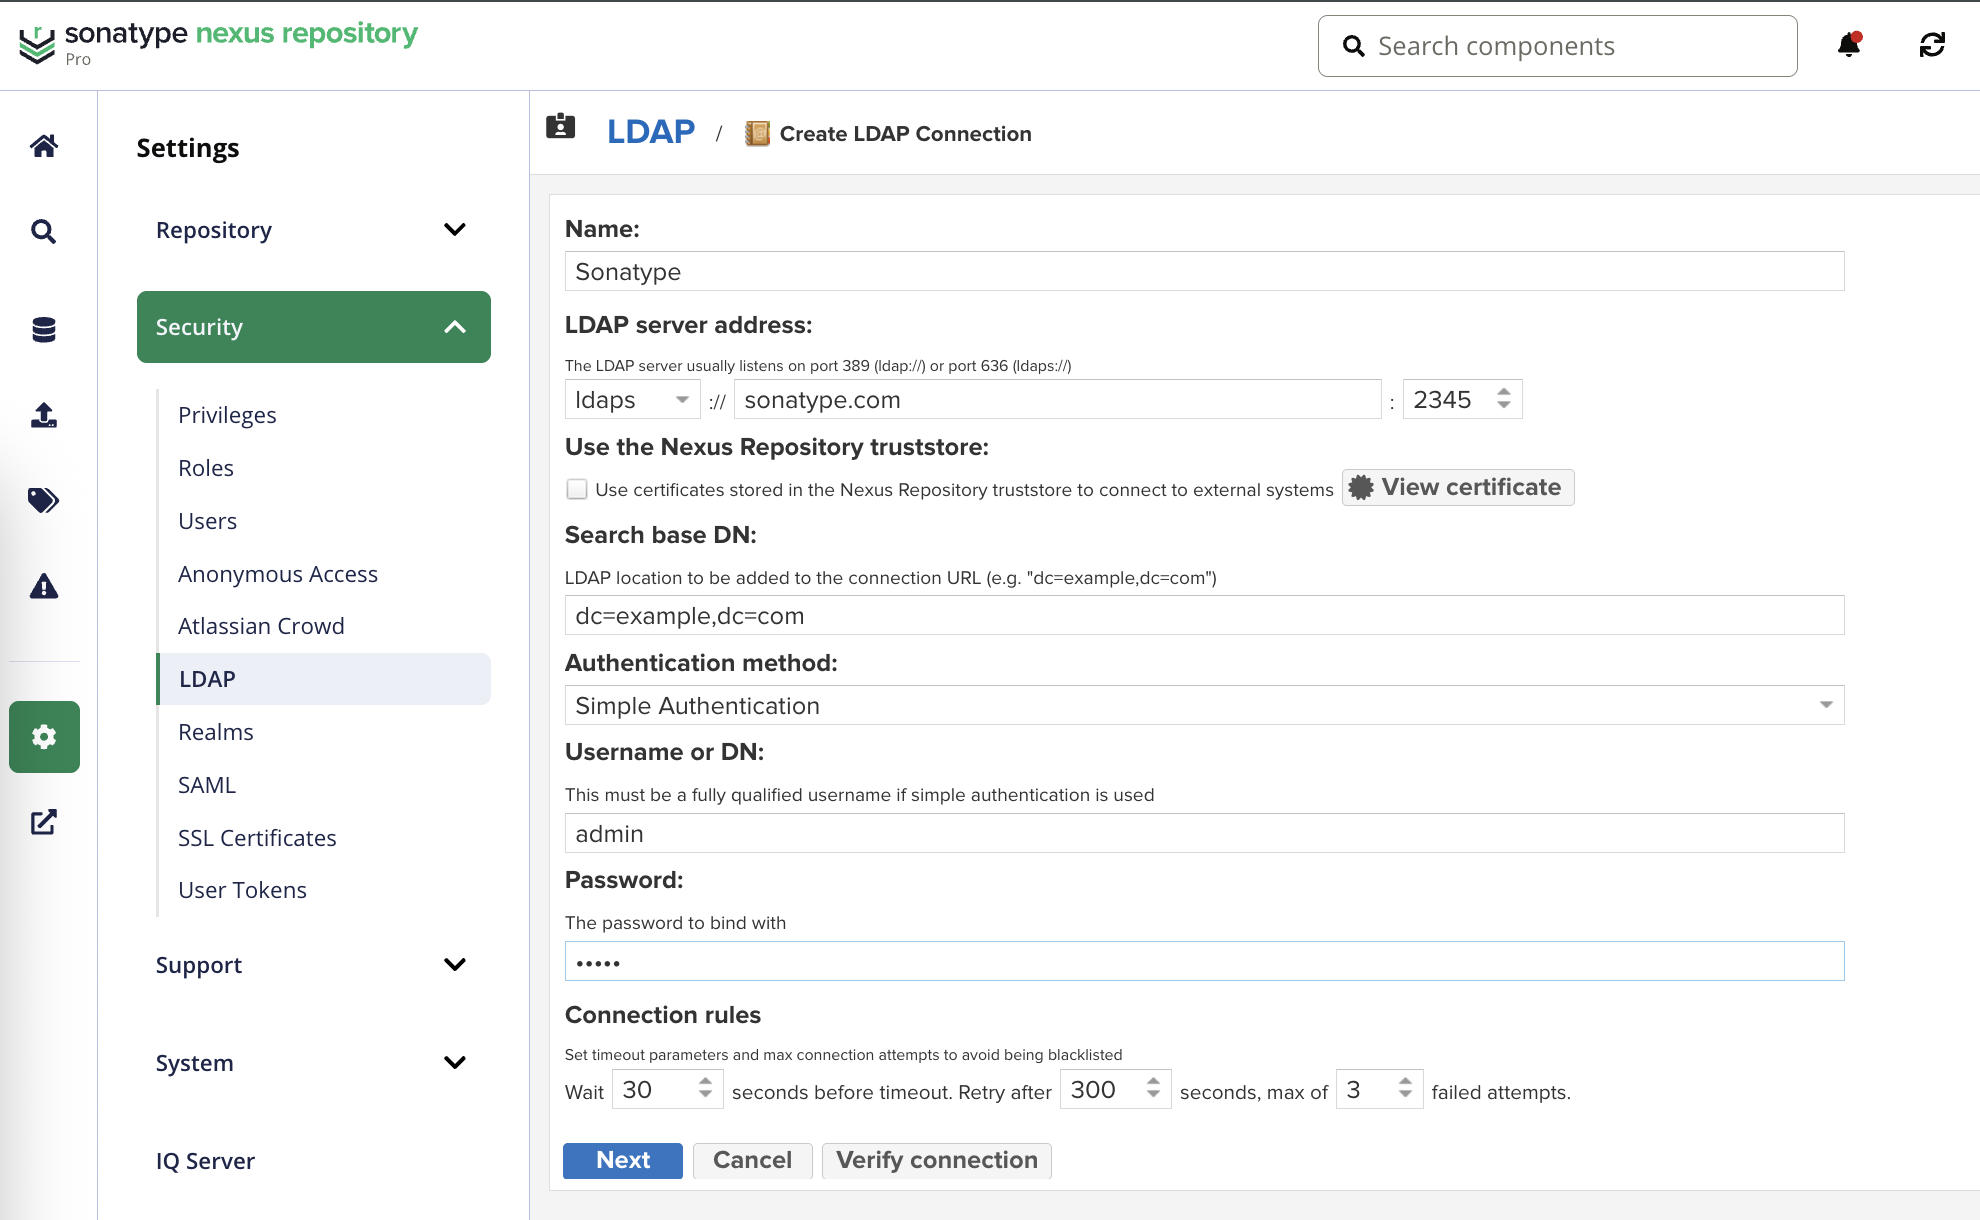This screenshot has width=1980, height=1220.
Task: Open Anonymous Access settings
Action: 278,574
